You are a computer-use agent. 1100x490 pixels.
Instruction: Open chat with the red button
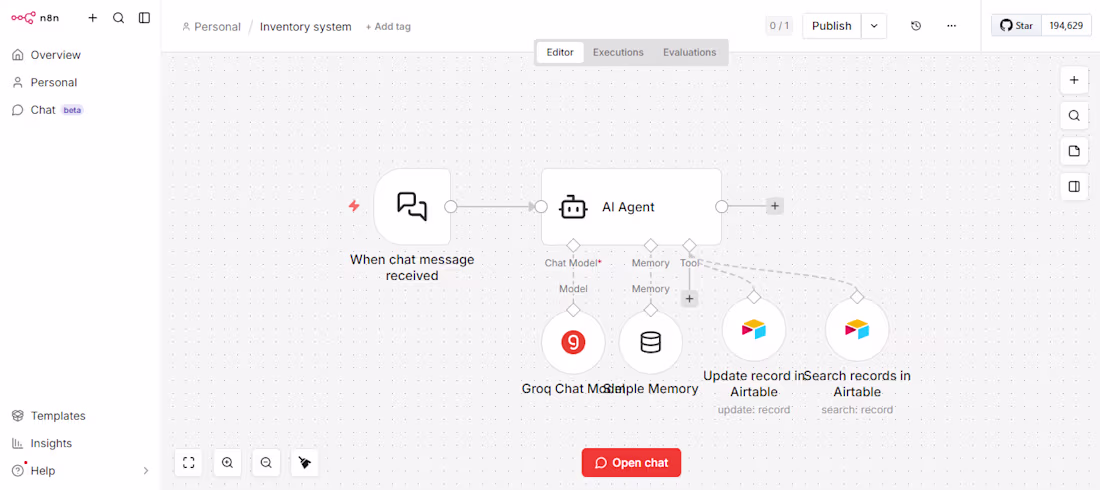click(x=631, y=463)
